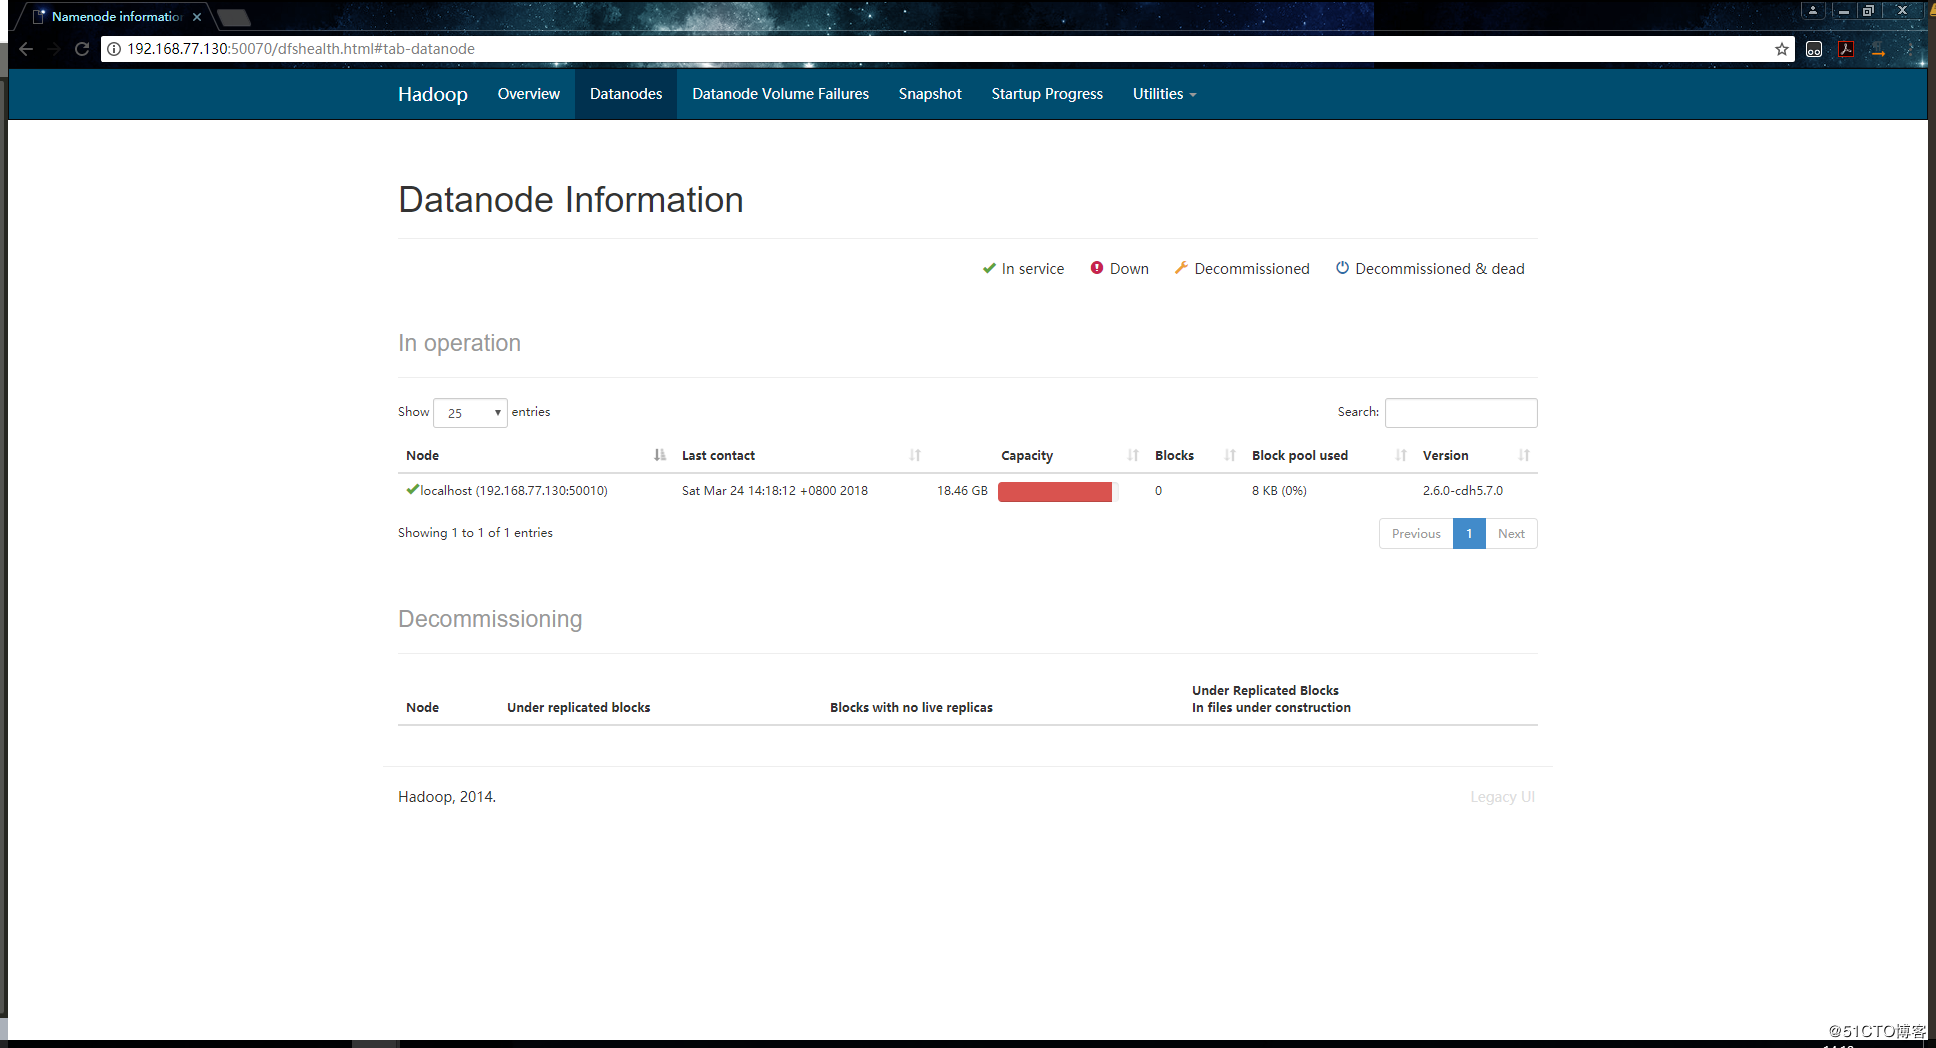
Task: Click the 18.46 GB capacity value
Action: [962, 490]
